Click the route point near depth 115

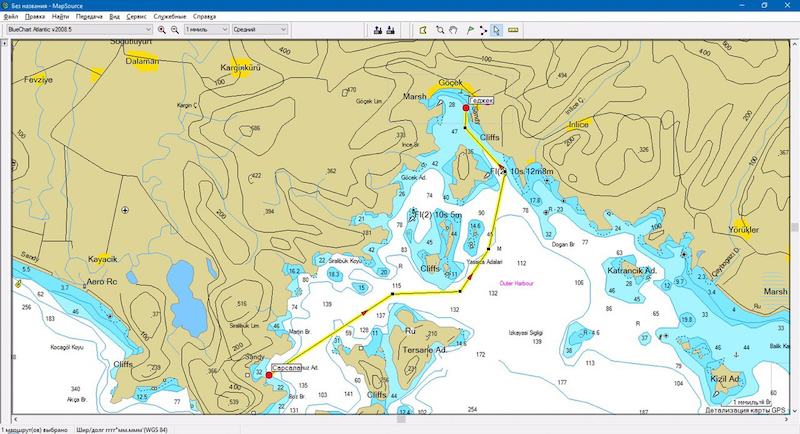[392, 294]
